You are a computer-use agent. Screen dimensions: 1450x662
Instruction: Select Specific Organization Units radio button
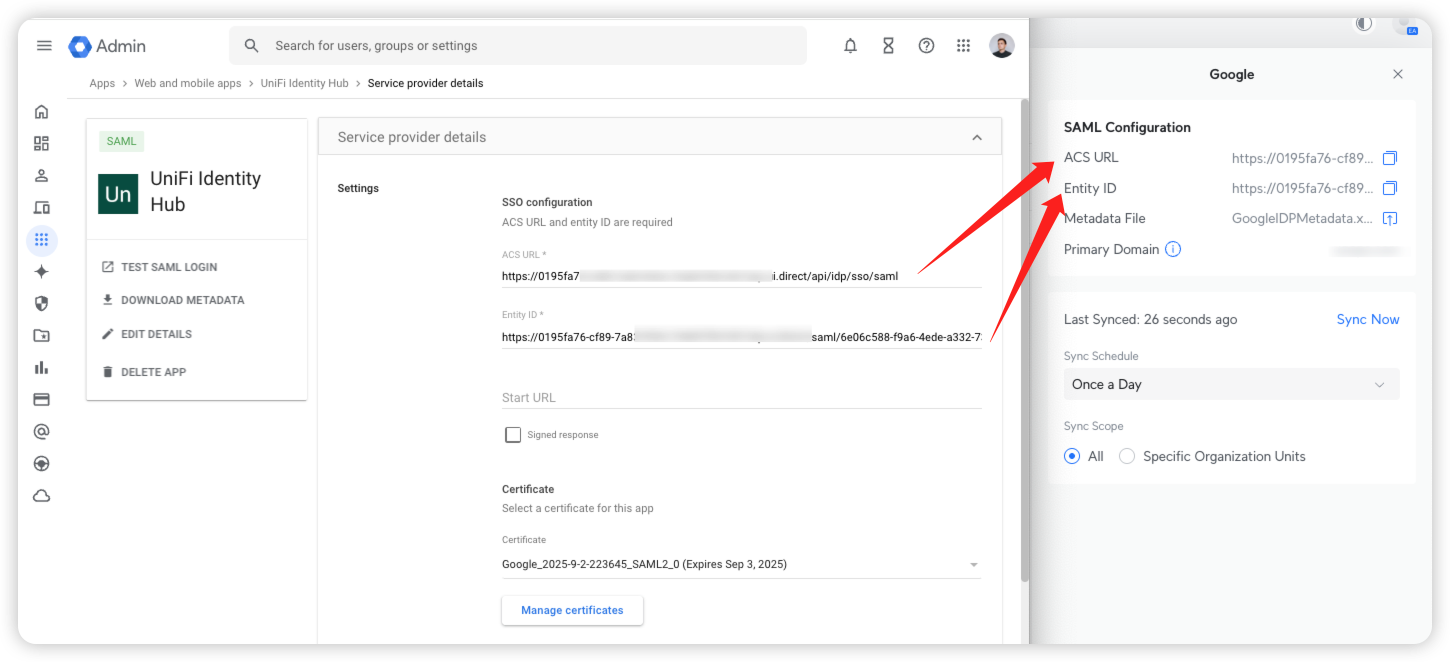coord(1127,456)
